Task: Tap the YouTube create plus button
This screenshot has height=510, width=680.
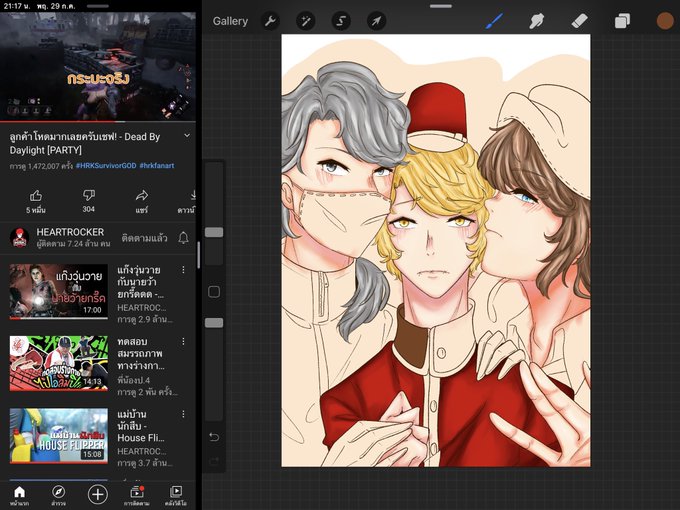Action: 98,494
